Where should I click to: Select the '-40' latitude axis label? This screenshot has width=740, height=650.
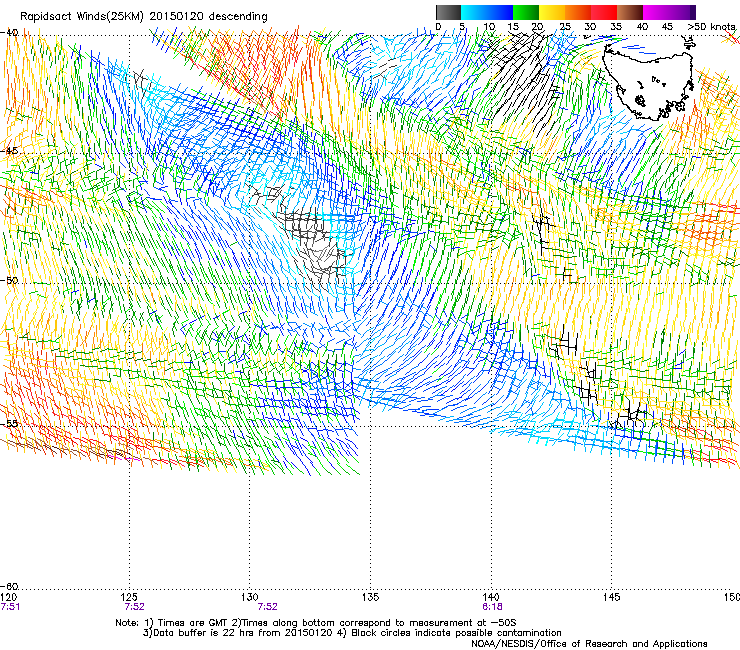[9, 33]
